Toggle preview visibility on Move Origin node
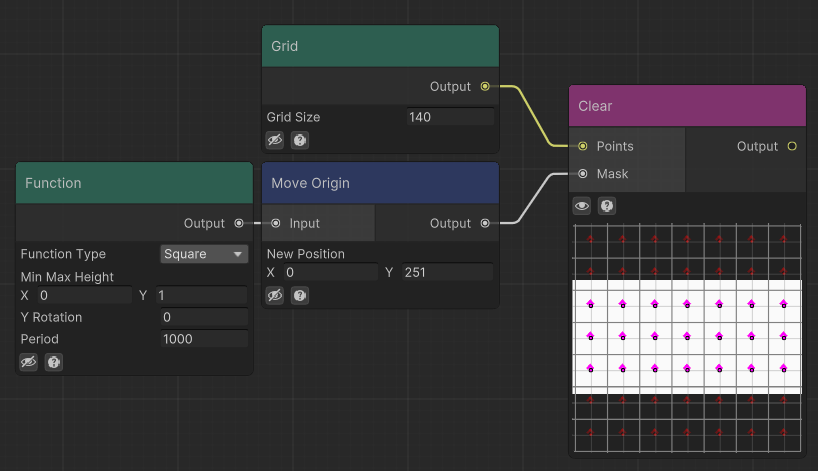The width and height of the screenshot is (818, 471). [x=275, y=296]
